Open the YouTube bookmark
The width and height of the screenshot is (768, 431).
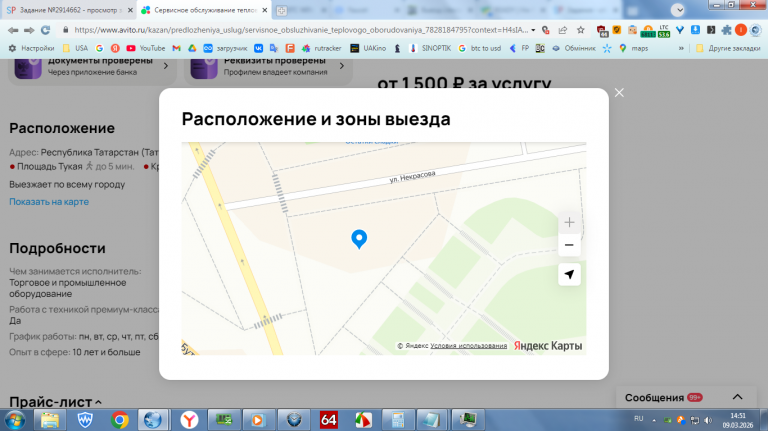146,48
